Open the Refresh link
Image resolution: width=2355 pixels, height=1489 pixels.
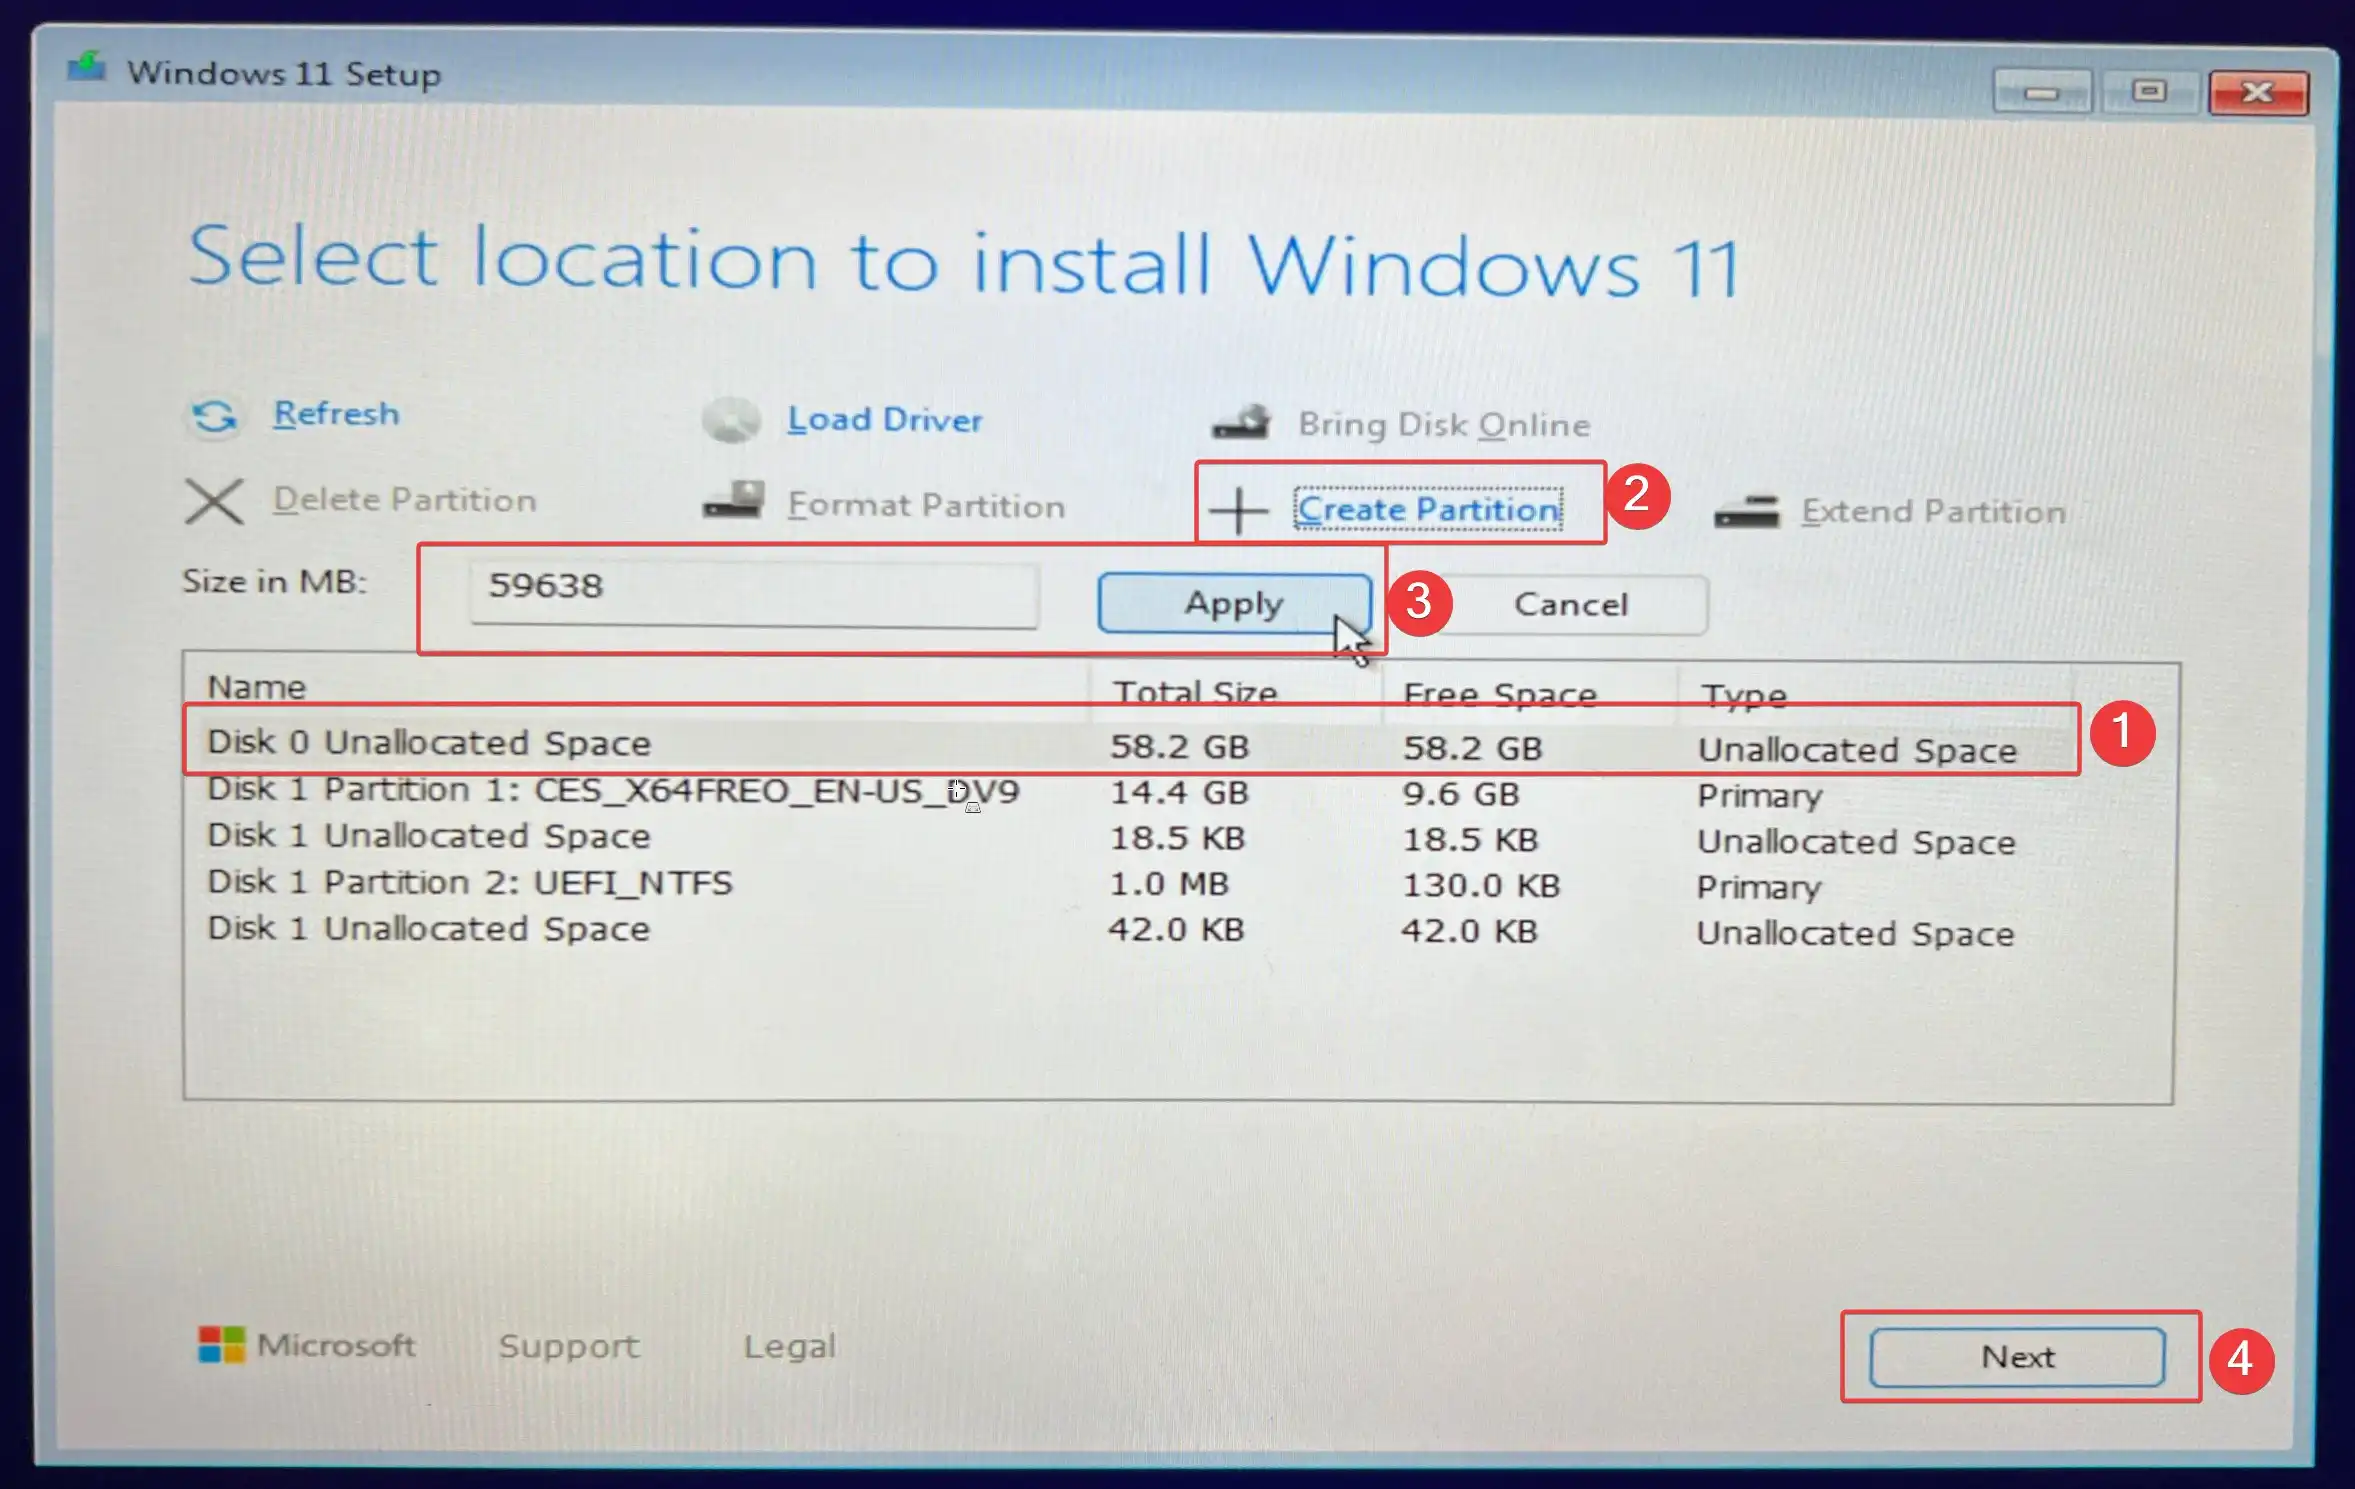click(336, 413)
